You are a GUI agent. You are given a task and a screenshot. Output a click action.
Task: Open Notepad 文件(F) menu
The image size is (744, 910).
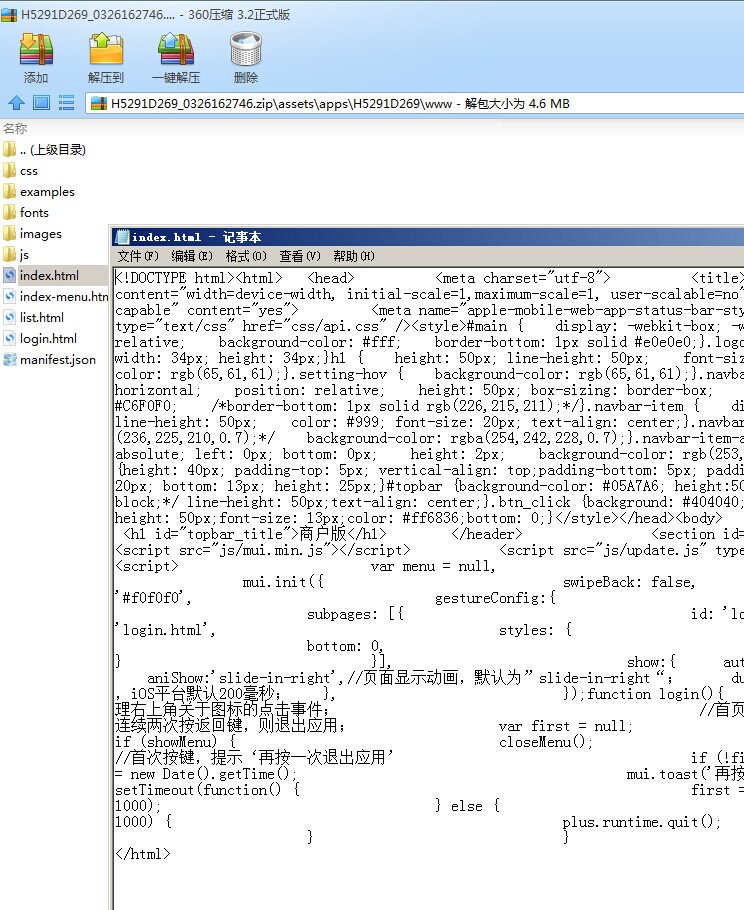[138, 256]
